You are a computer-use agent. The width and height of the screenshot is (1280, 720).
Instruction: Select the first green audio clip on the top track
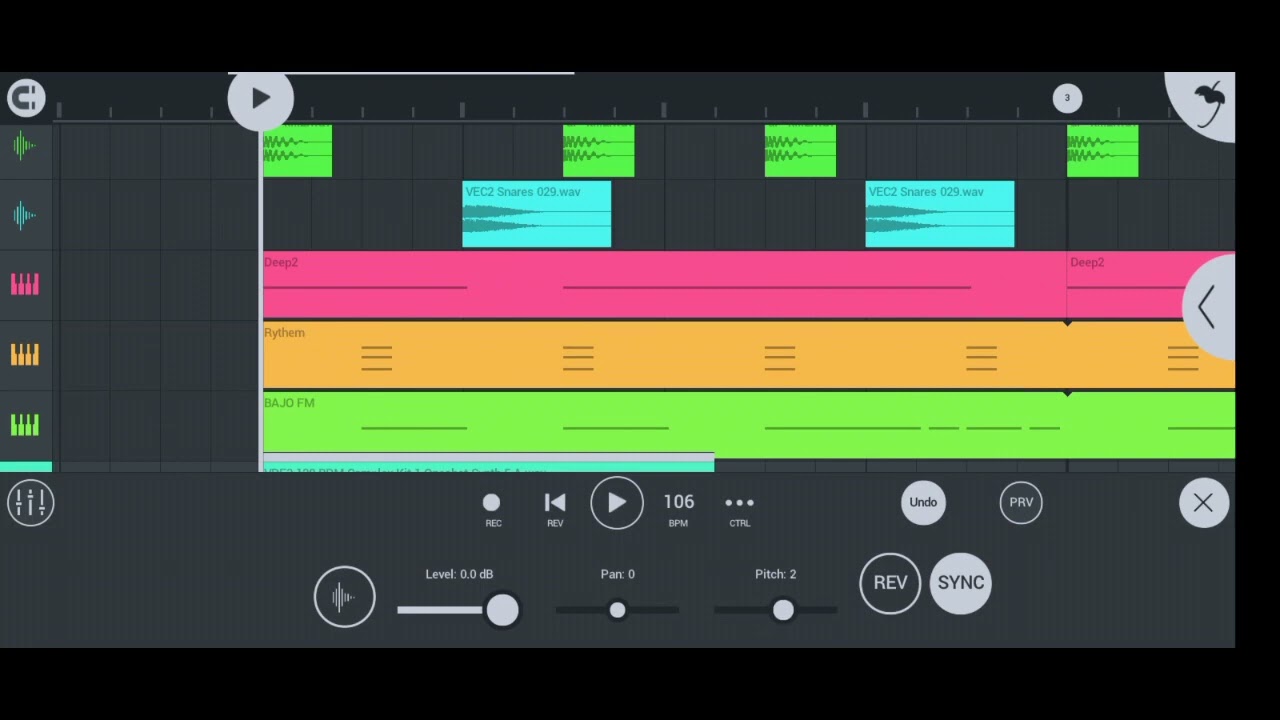(298, 151)
